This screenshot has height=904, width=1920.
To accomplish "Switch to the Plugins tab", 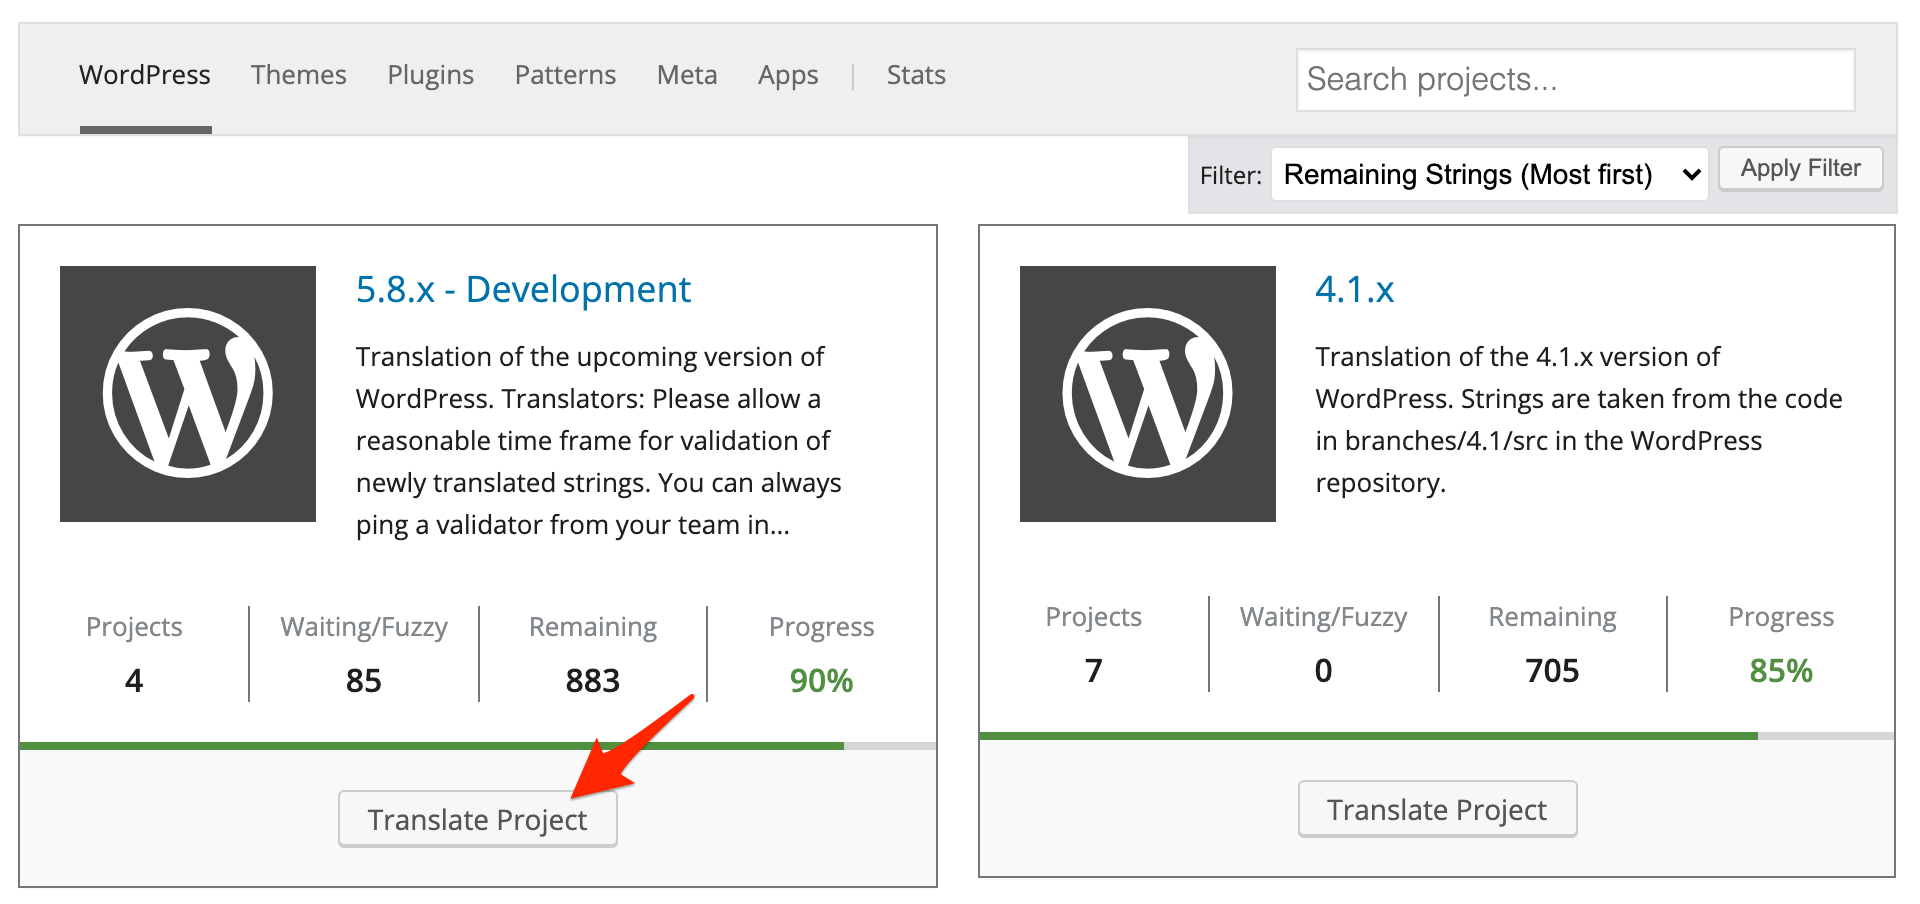I will tap(431, 76).
